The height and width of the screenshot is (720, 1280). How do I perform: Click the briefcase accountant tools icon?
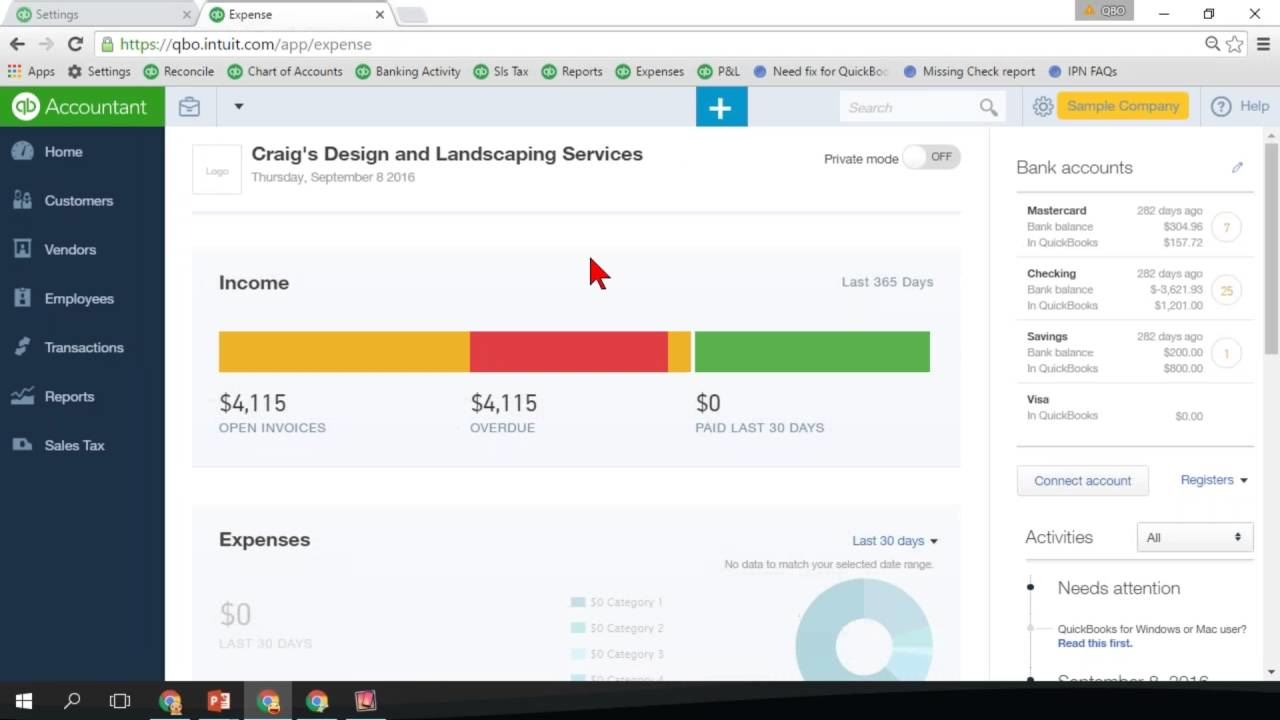pos(189,107)
